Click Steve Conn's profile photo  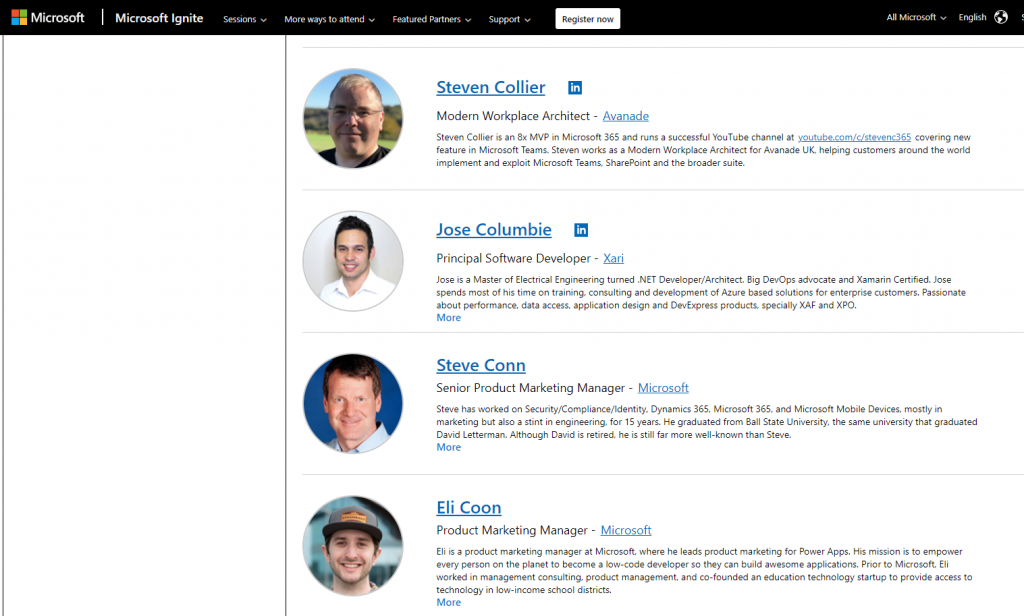(x=353, y=404)
